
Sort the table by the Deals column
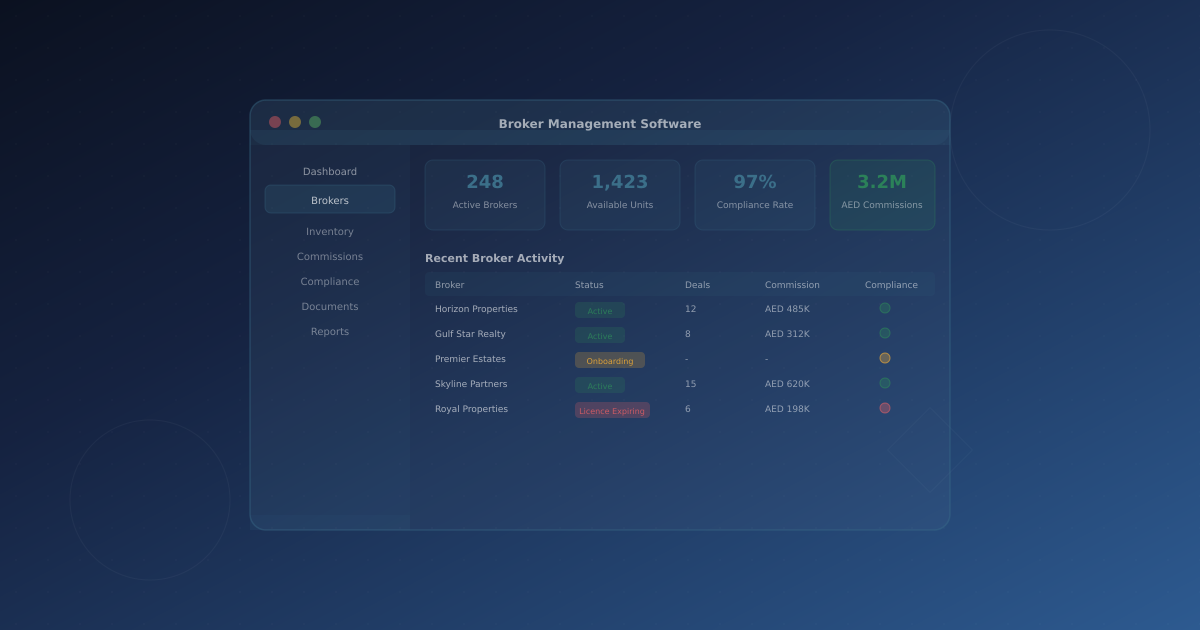point(696,284)
